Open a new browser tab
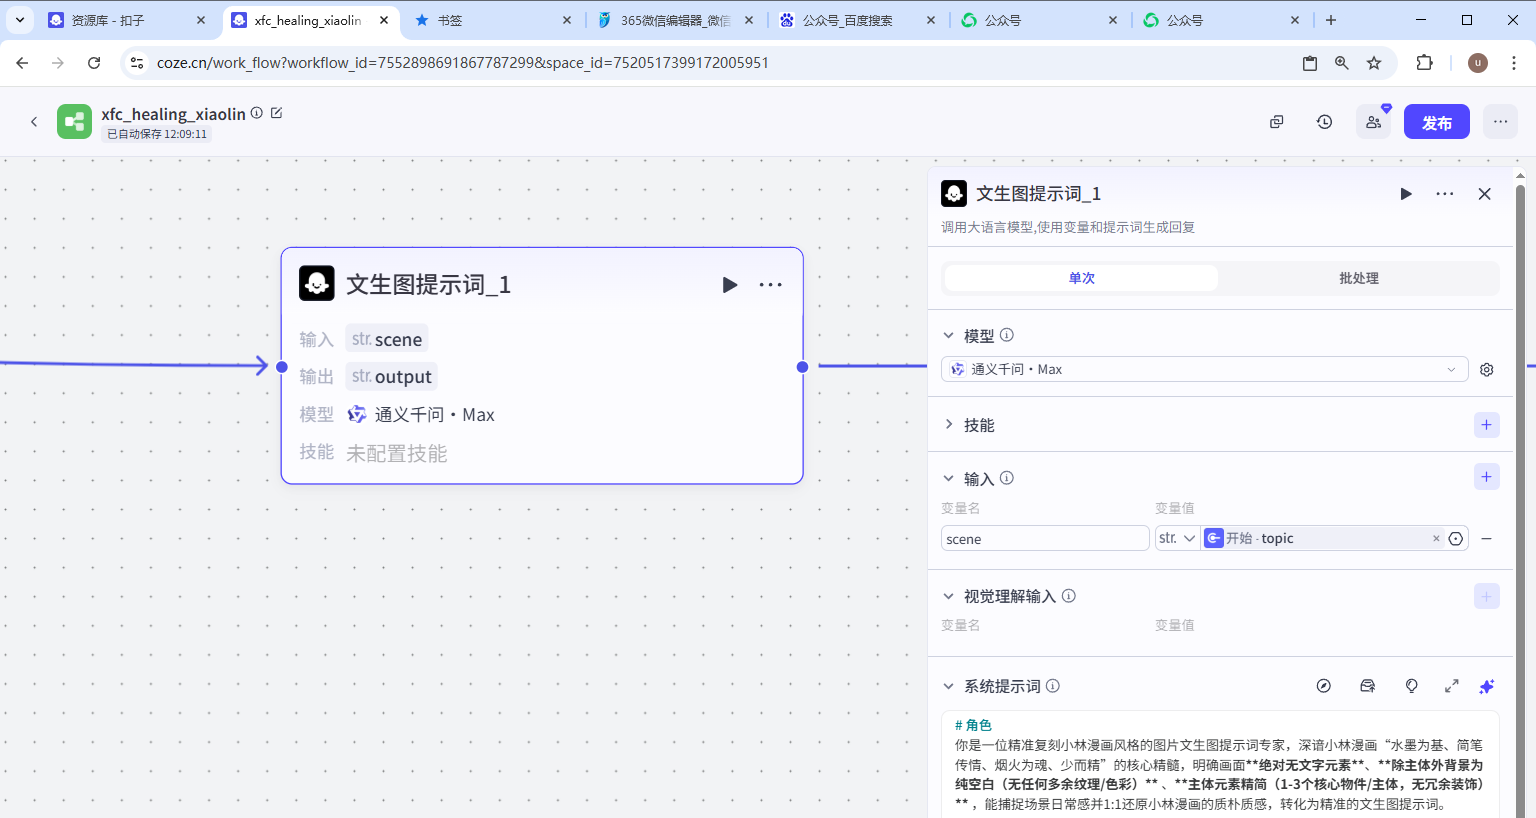Viewport: 1536px width, 818px height. 1331,20
